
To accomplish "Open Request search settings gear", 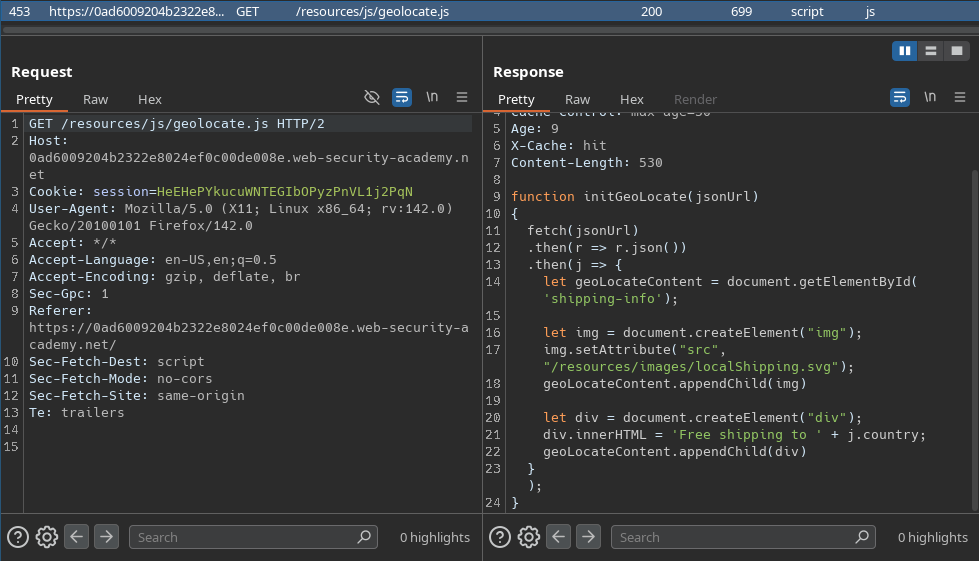I will pos(46,537).
